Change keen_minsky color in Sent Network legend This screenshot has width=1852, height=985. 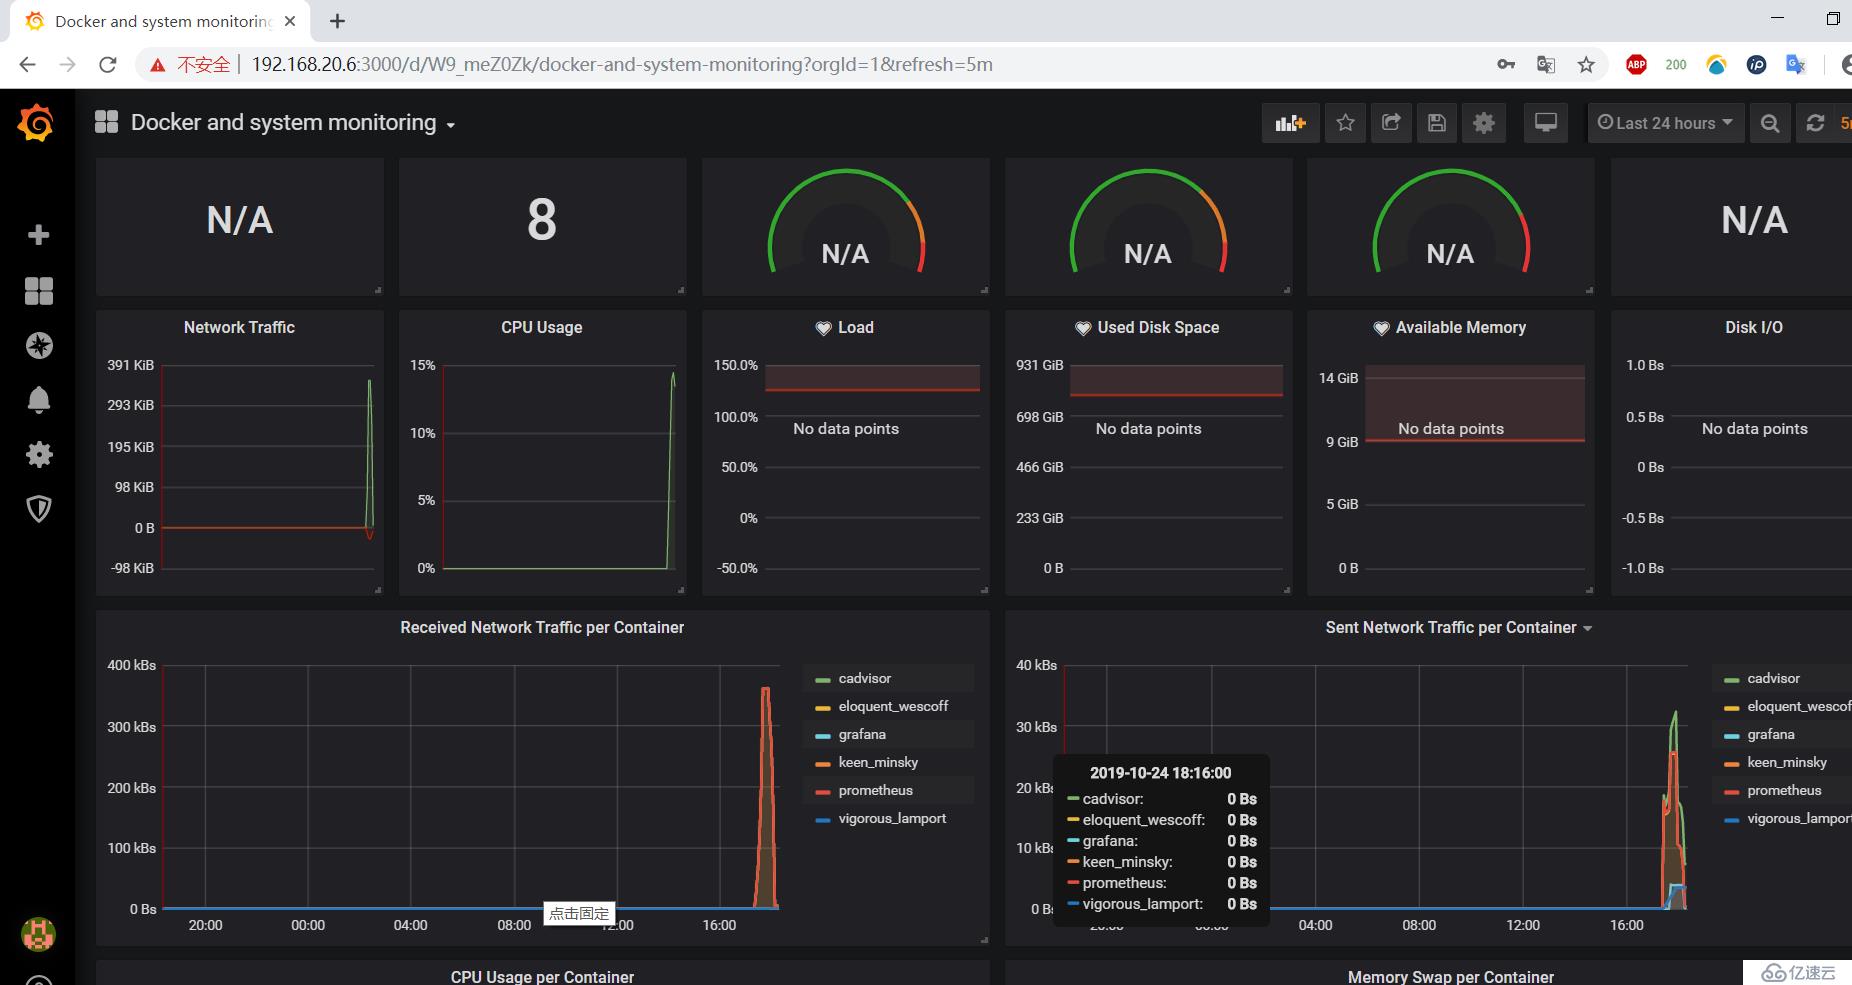click(1732, 764)
